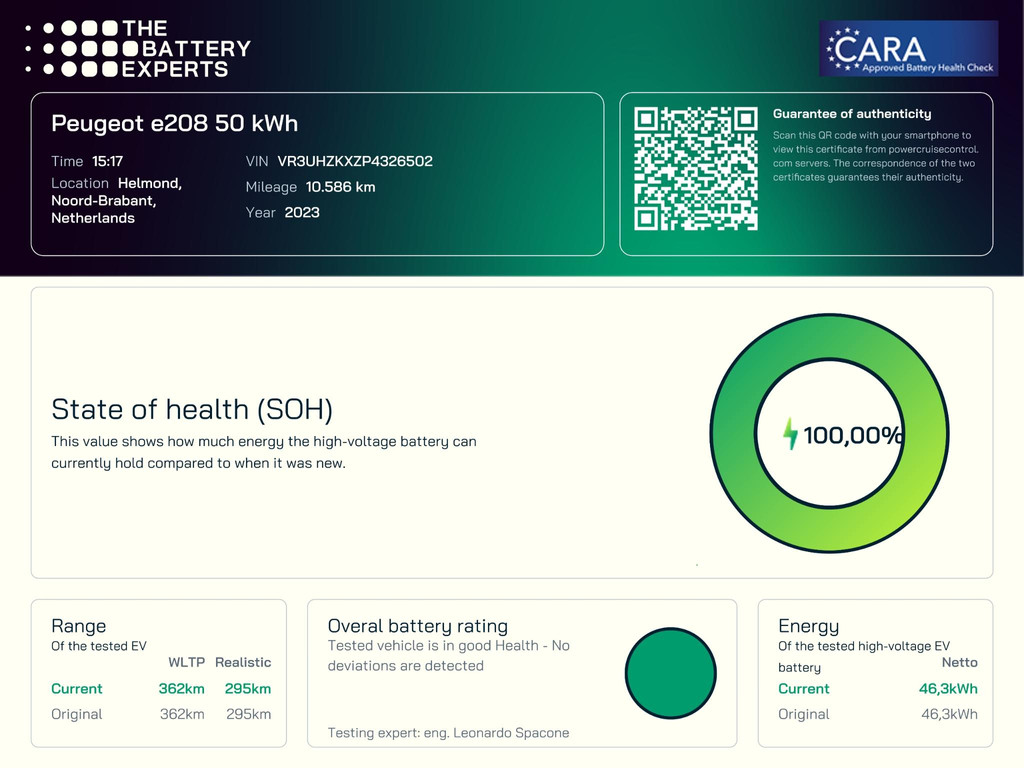This screenshot has width=1024, height=768.
Task: Click the QR code scanning instructions paragraph
Action: coord(875,156)
